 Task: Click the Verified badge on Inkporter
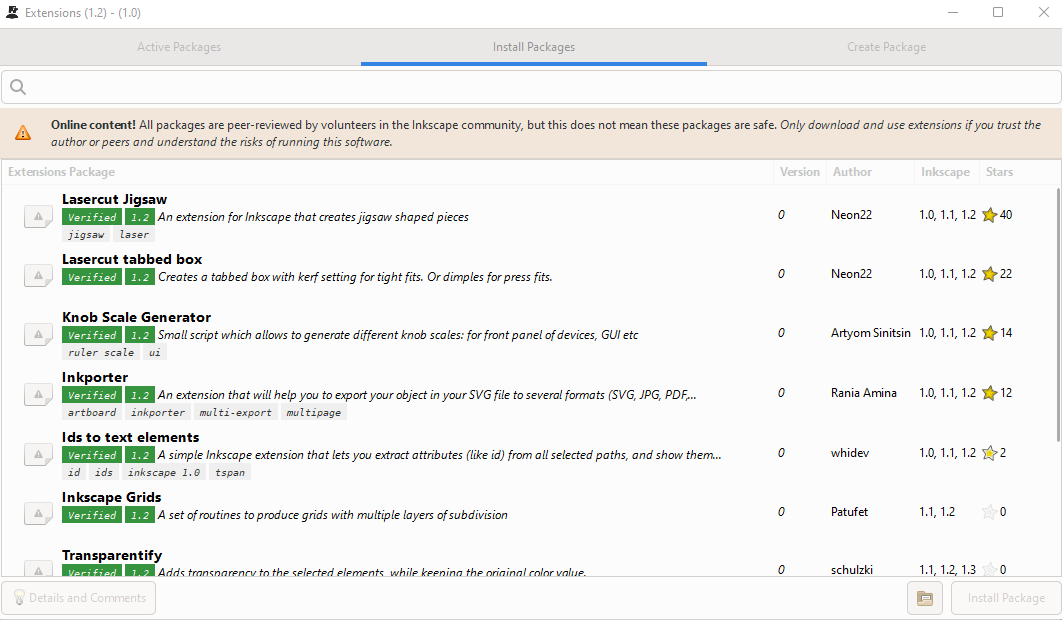coord(92,395)
